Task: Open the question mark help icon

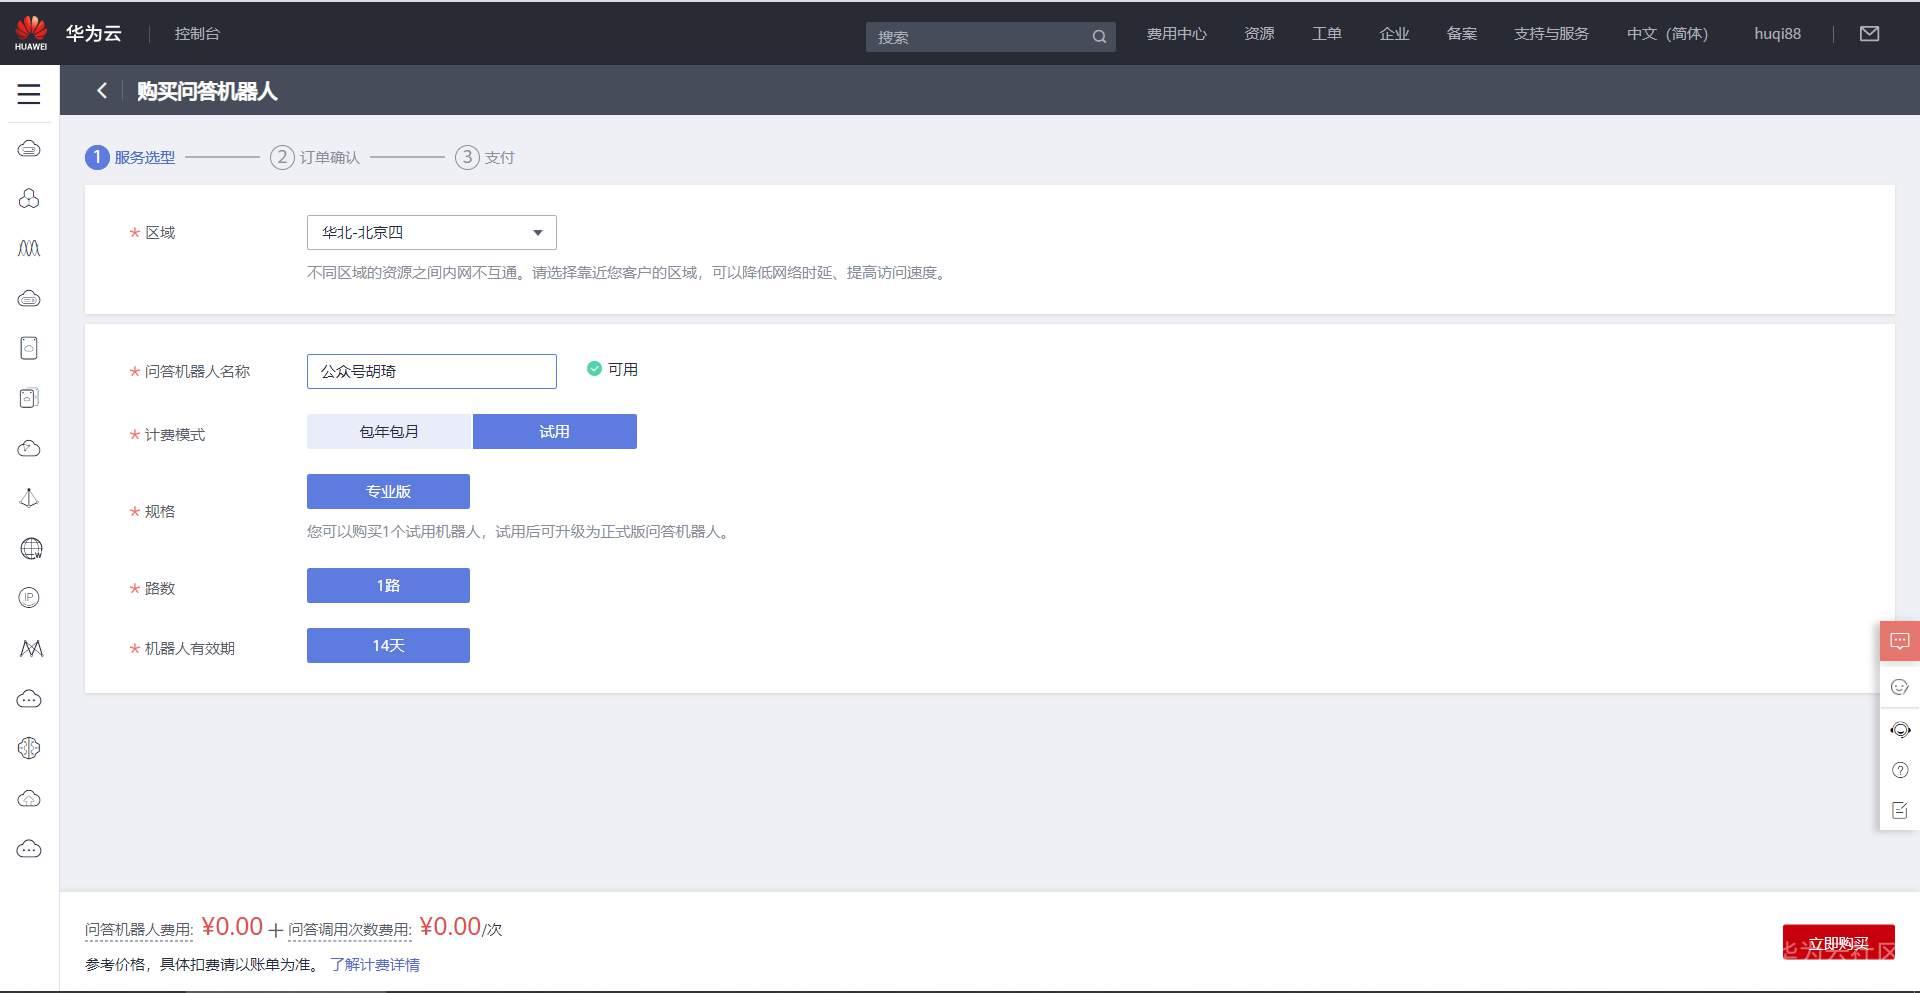Action: click(x=1900, y=770)
